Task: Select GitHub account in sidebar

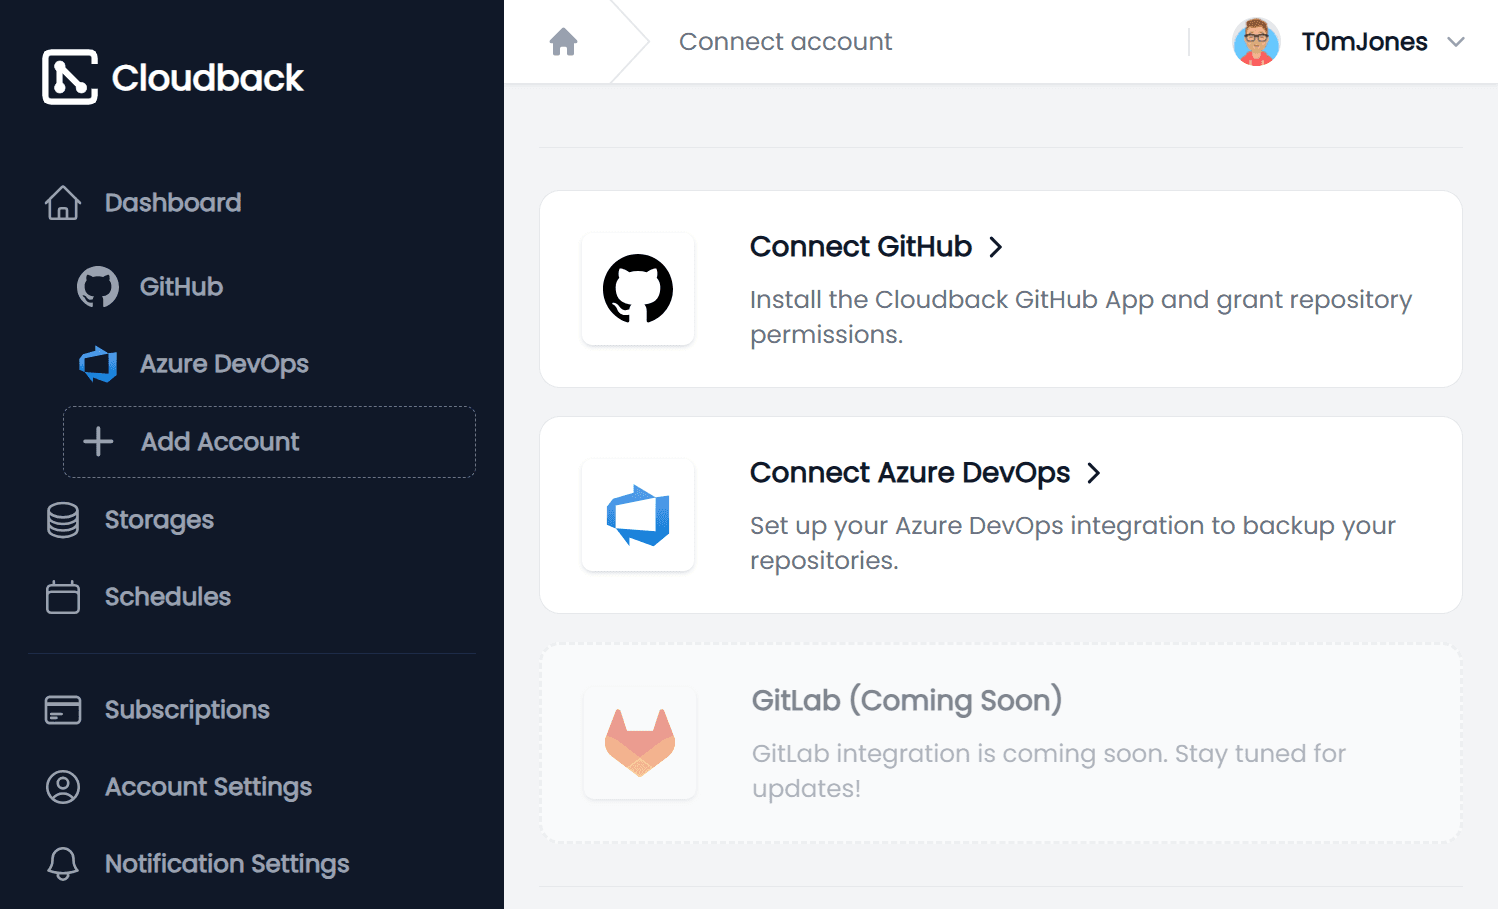Action: click(181, 287)
